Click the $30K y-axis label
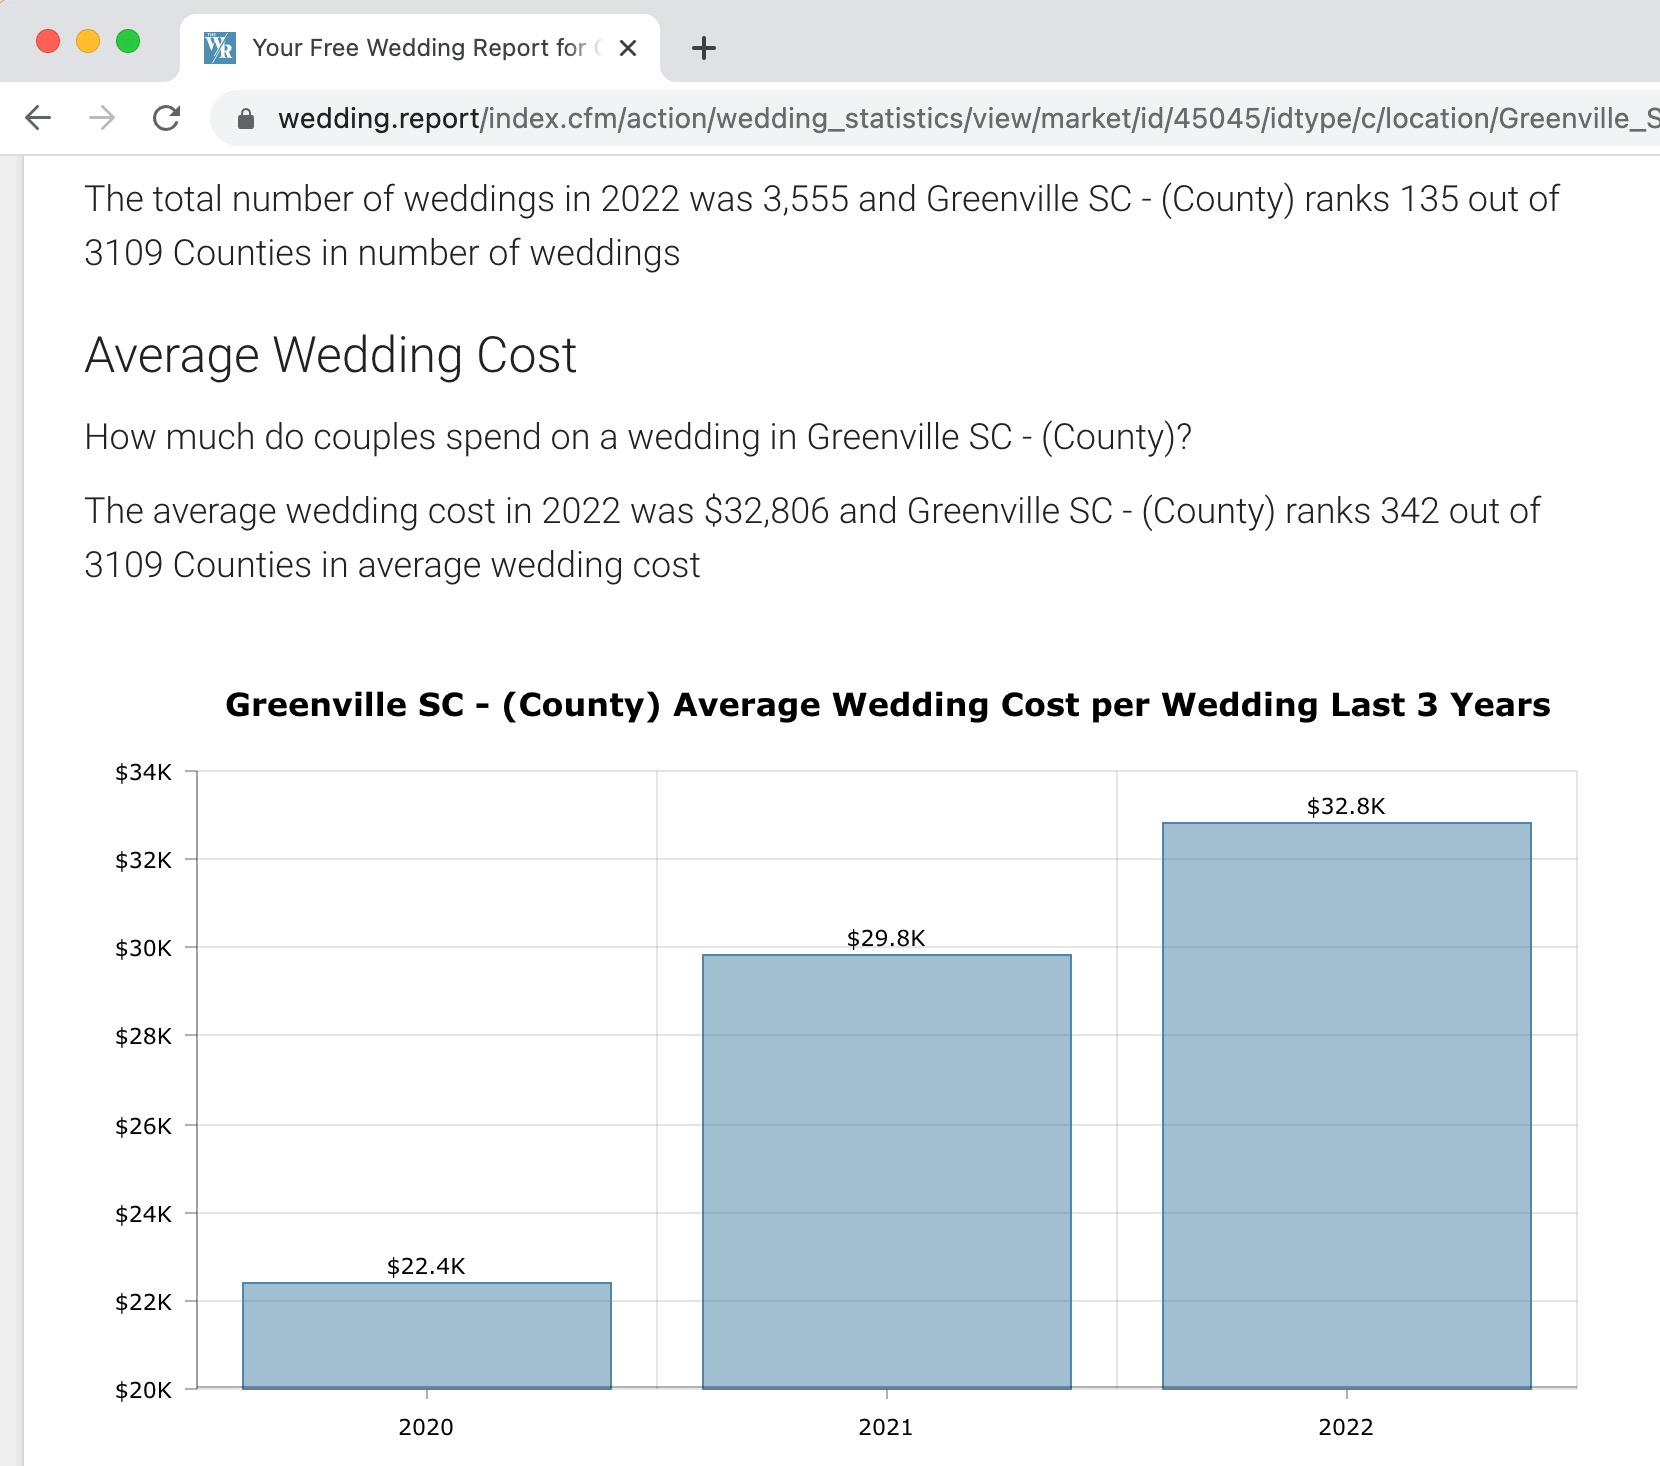The image size is (1660, 1466). click(x=143, y=948)
